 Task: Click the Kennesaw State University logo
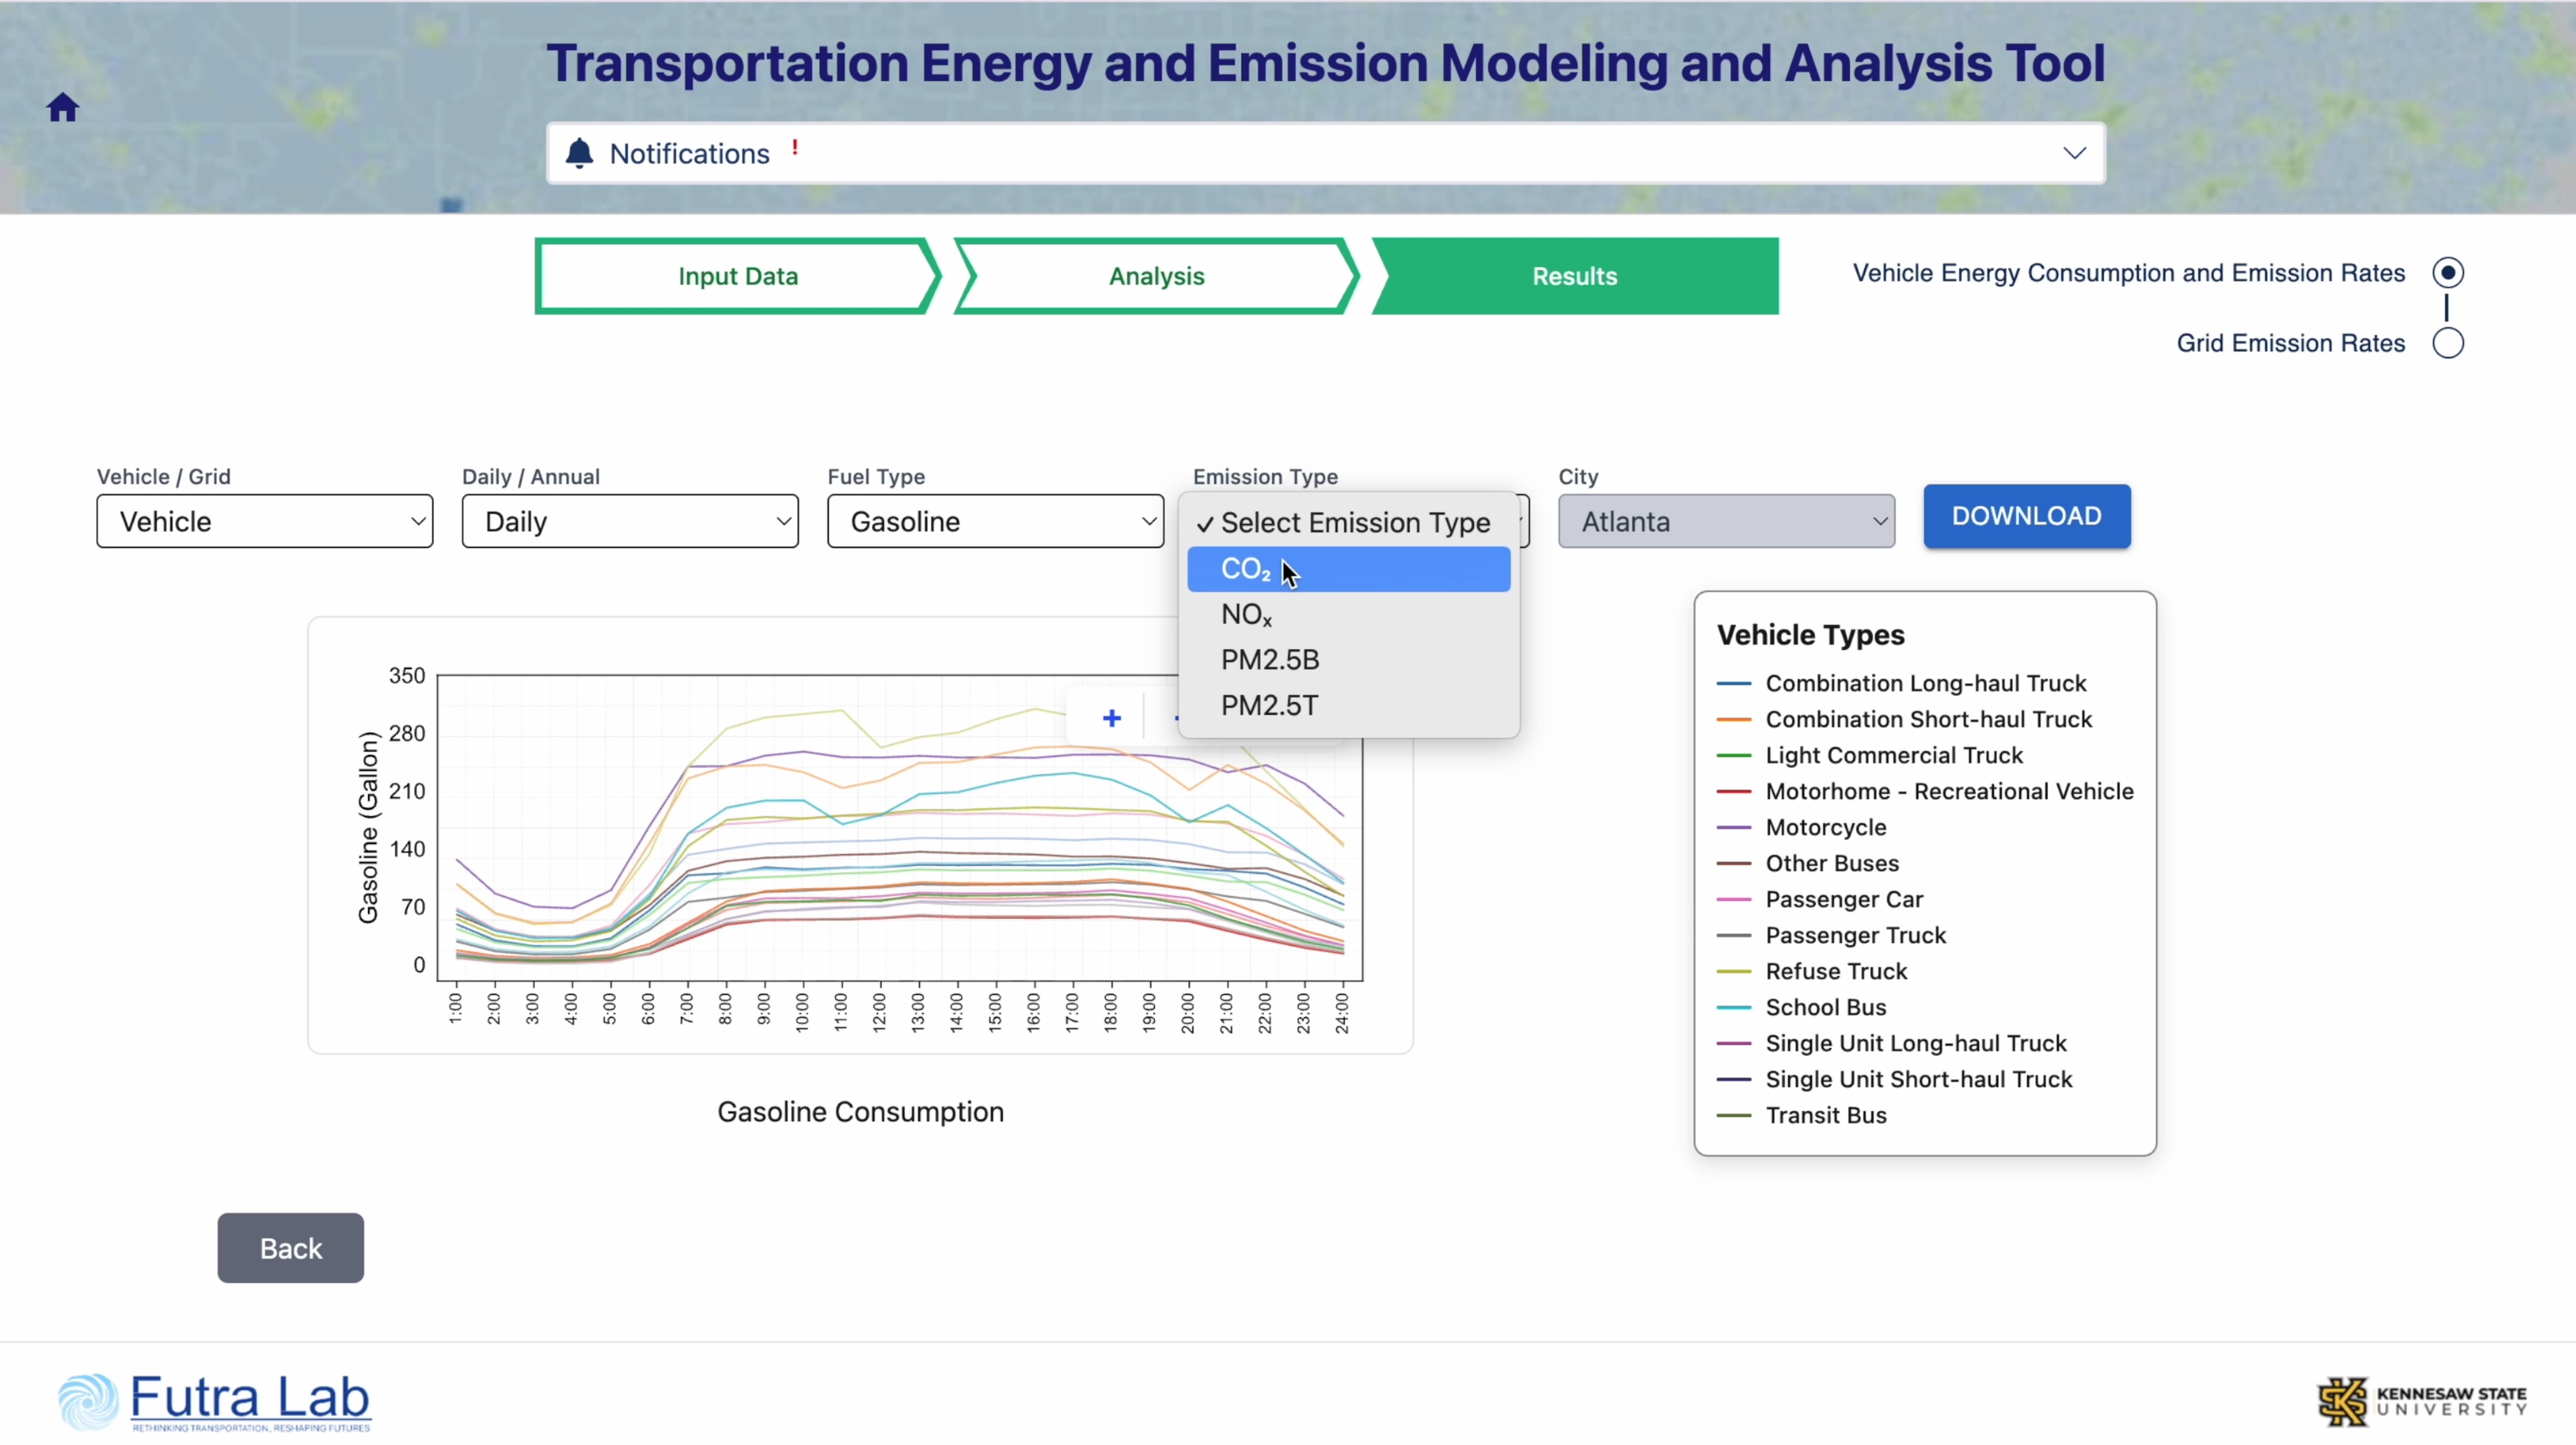[x=2422, y=1401]
